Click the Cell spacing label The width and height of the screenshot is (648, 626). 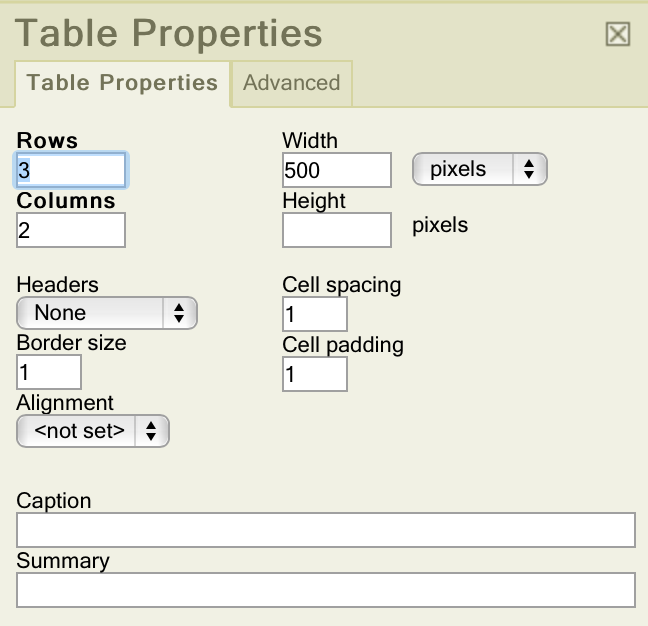(x=342, y=286)
